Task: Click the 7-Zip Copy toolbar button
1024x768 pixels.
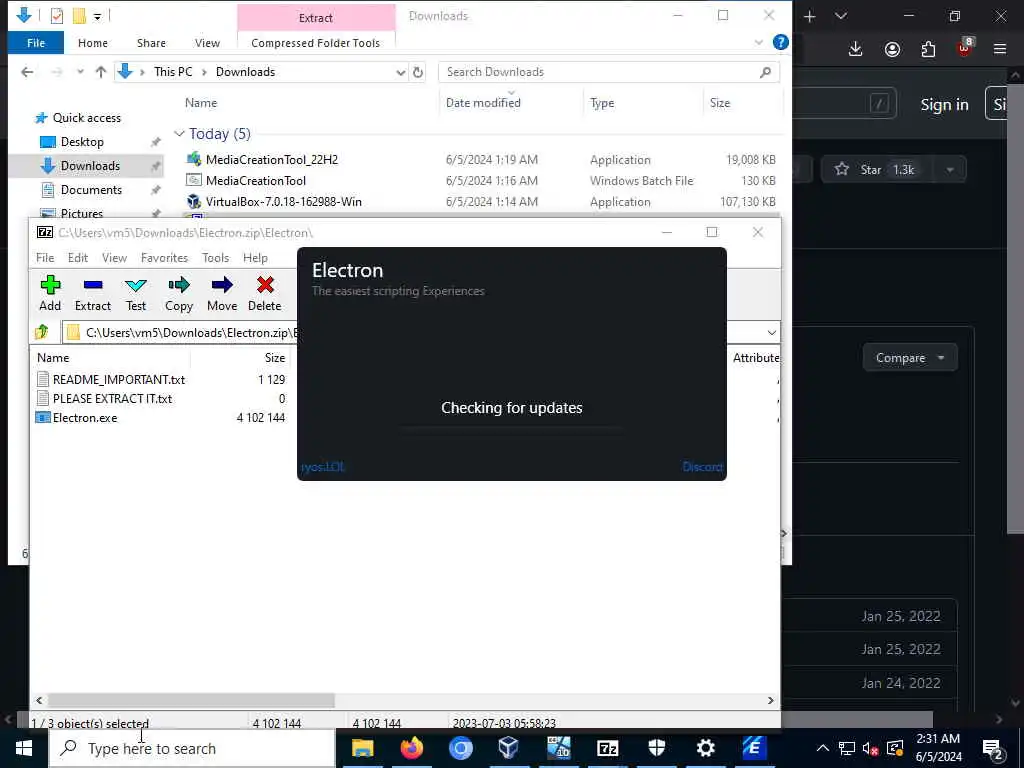Action: pos(179,293)
